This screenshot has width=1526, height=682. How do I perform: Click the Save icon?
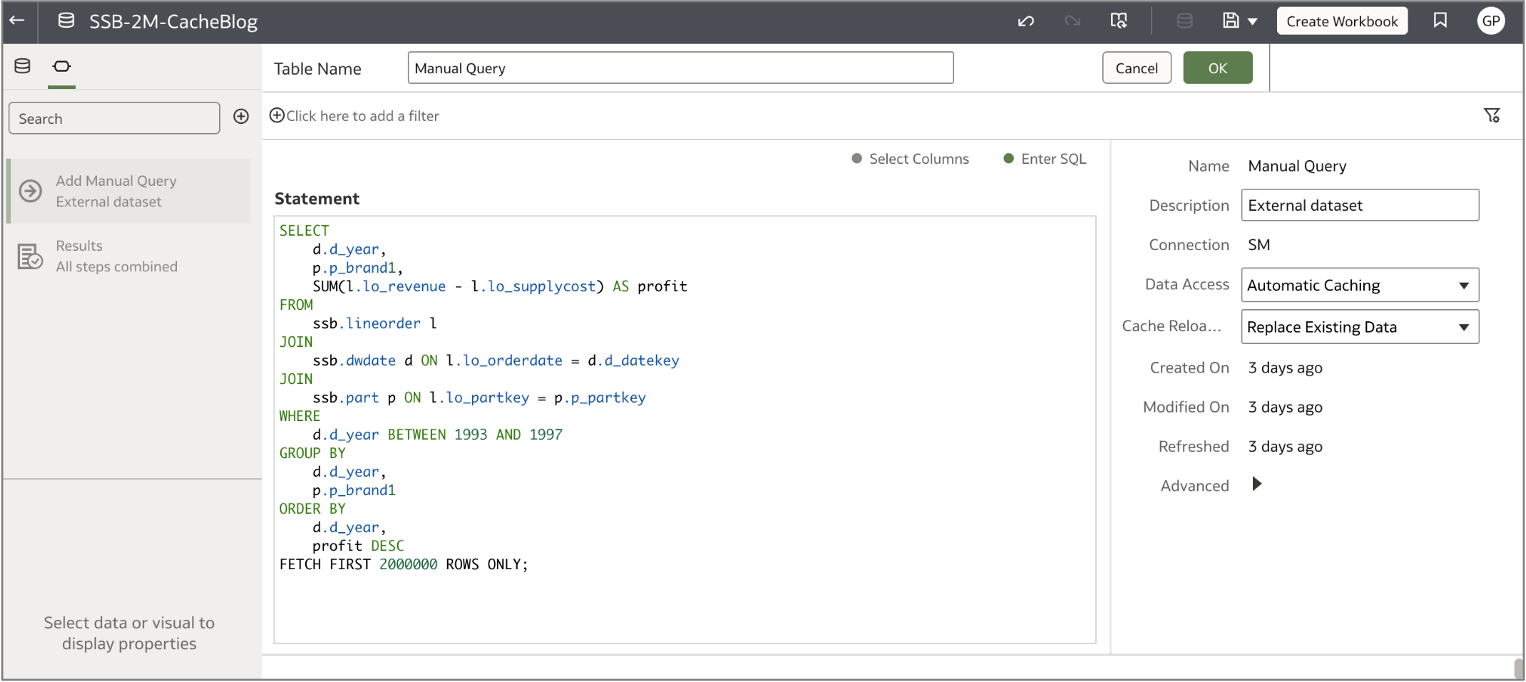[1231, 20]
